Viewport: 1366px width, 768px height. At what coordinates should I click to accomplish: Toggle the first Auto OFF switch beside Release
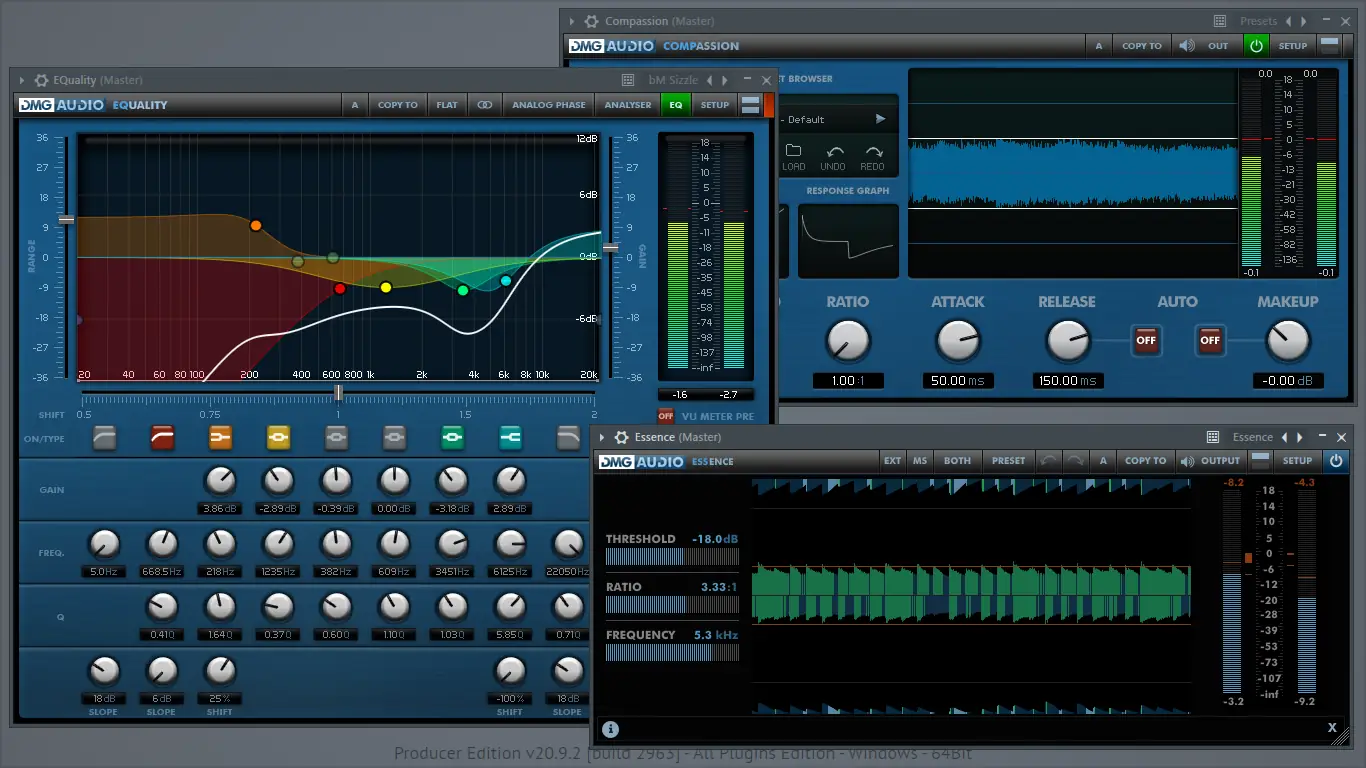click(x=1146, y=340)
